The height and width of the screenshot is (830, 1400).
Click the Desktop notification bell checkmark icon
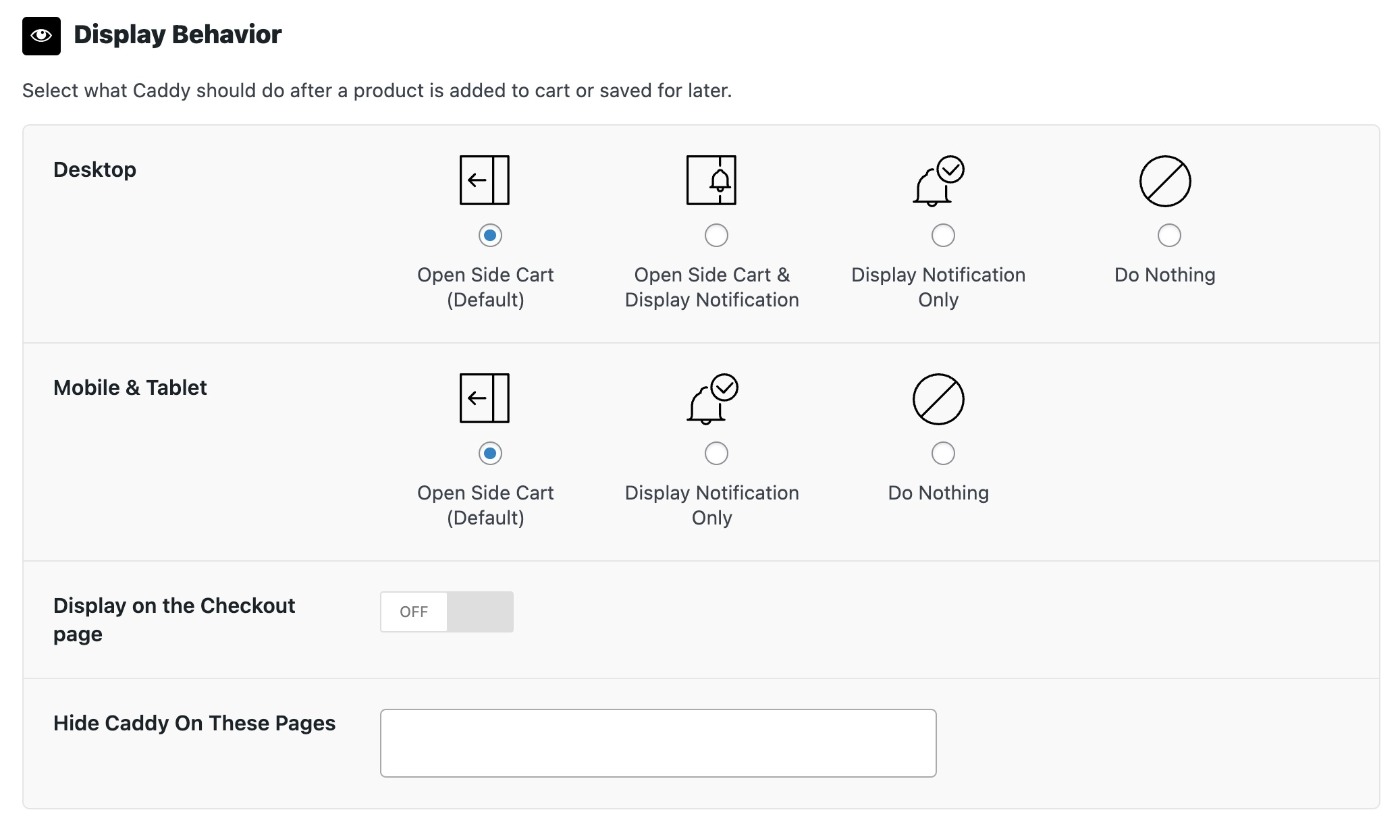pyautogui.click(x=938, y=181)
